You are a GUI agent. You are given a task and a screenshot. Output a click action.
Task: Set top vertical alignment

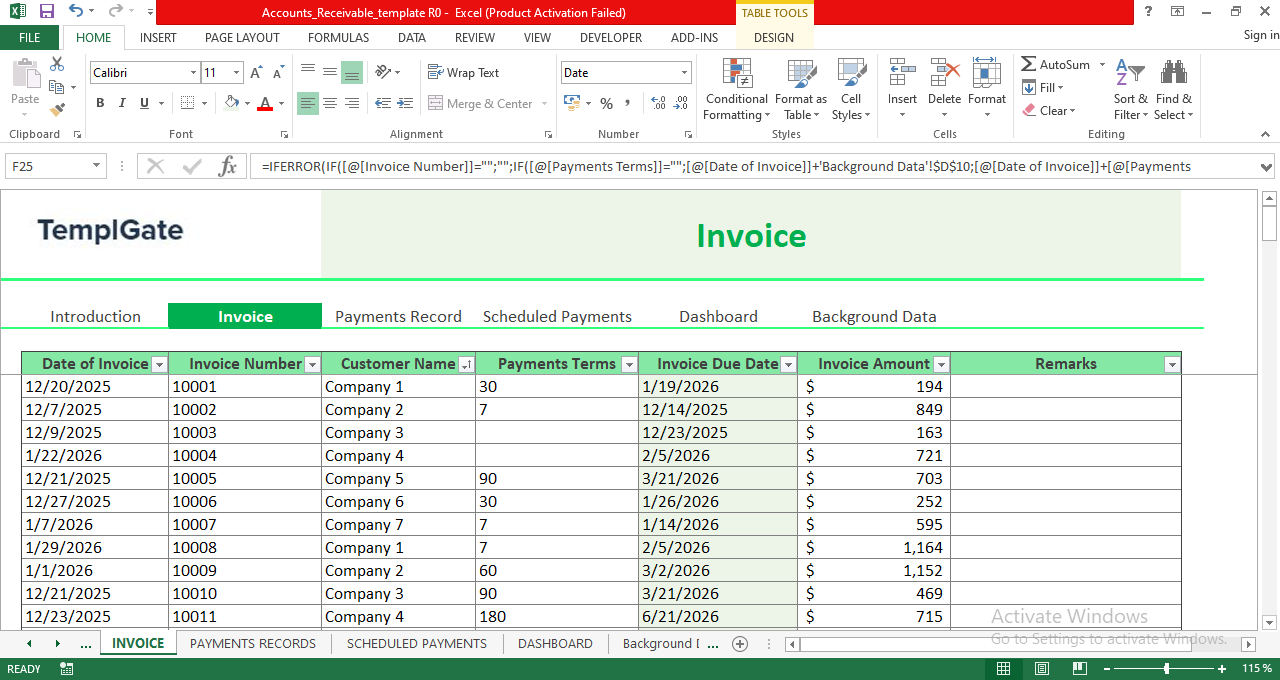308,72
